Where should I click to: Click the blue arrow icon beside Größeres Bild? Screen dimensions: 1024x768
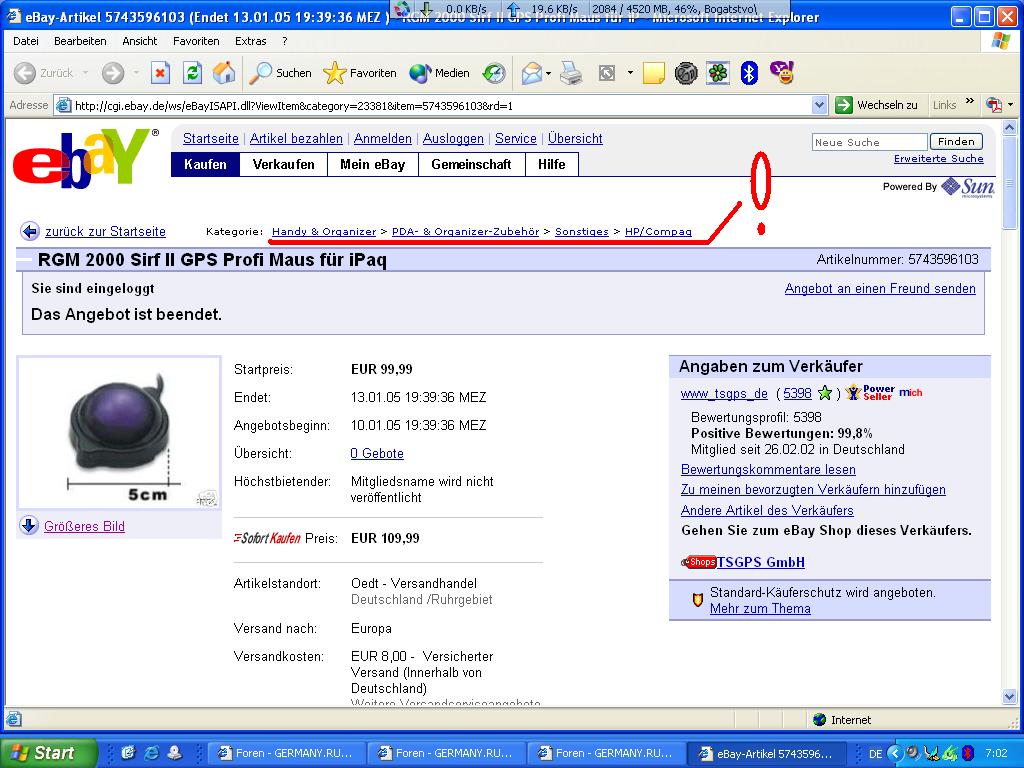point(29,526)
